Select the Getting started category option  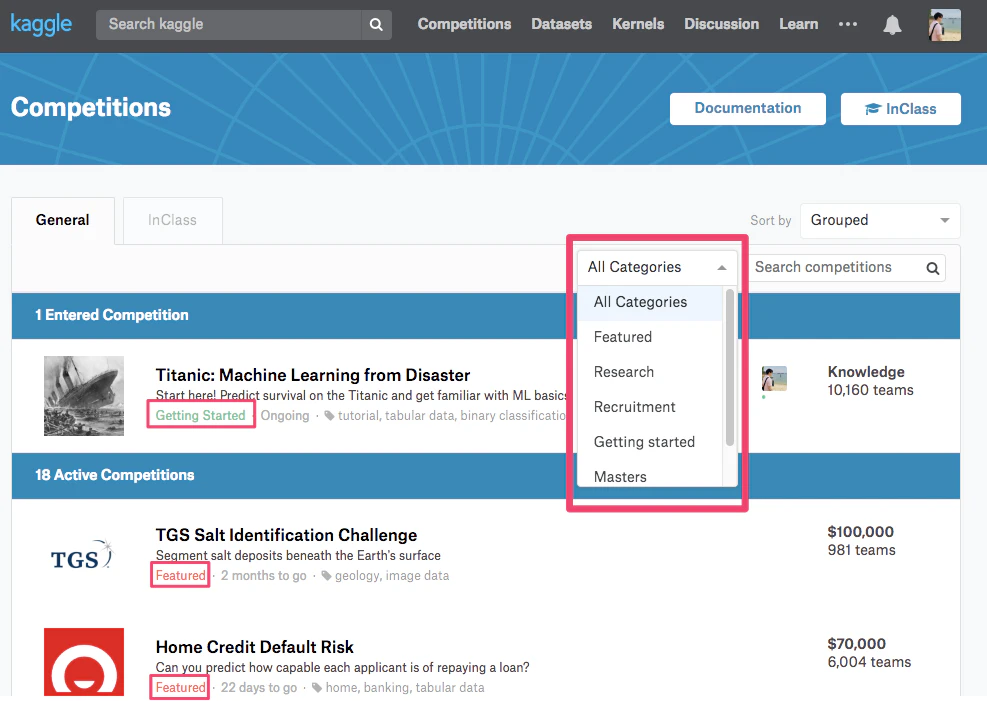650,442
